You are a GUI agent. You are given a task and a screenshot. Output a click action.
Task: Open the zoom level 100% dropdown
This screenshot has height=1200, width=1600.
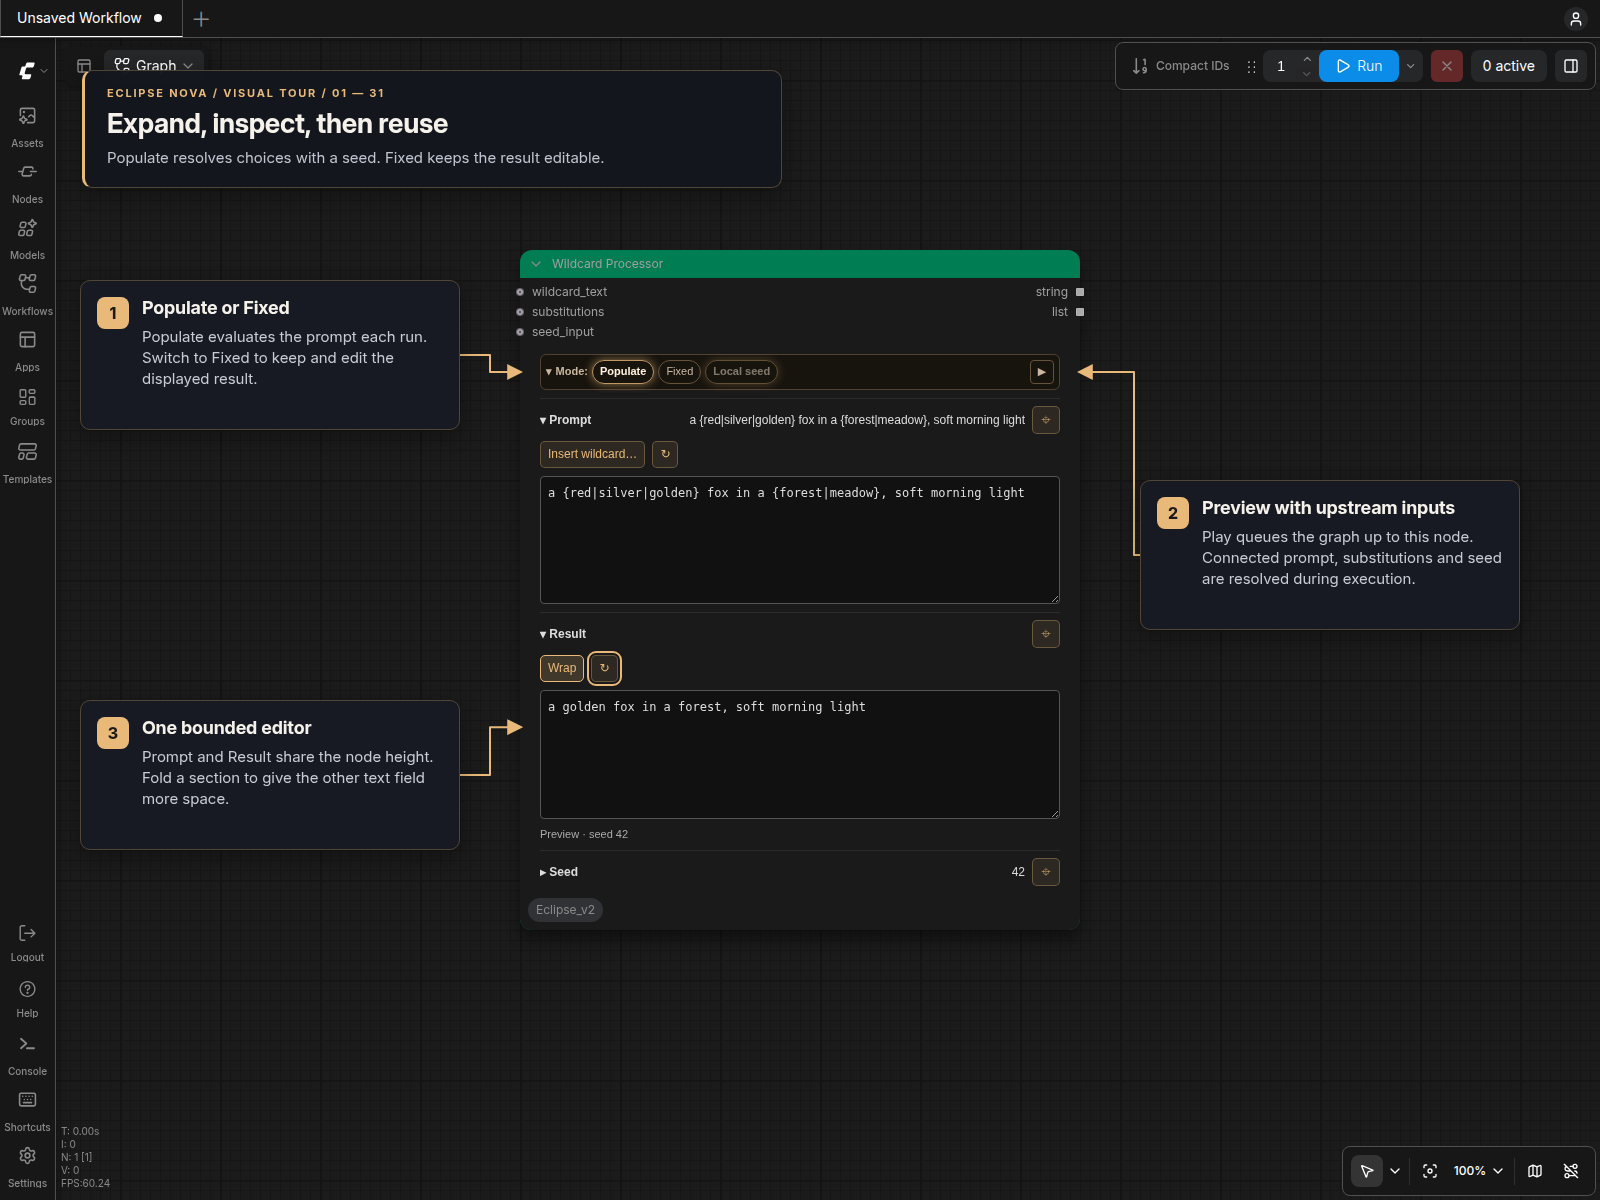(1478, 1171)
